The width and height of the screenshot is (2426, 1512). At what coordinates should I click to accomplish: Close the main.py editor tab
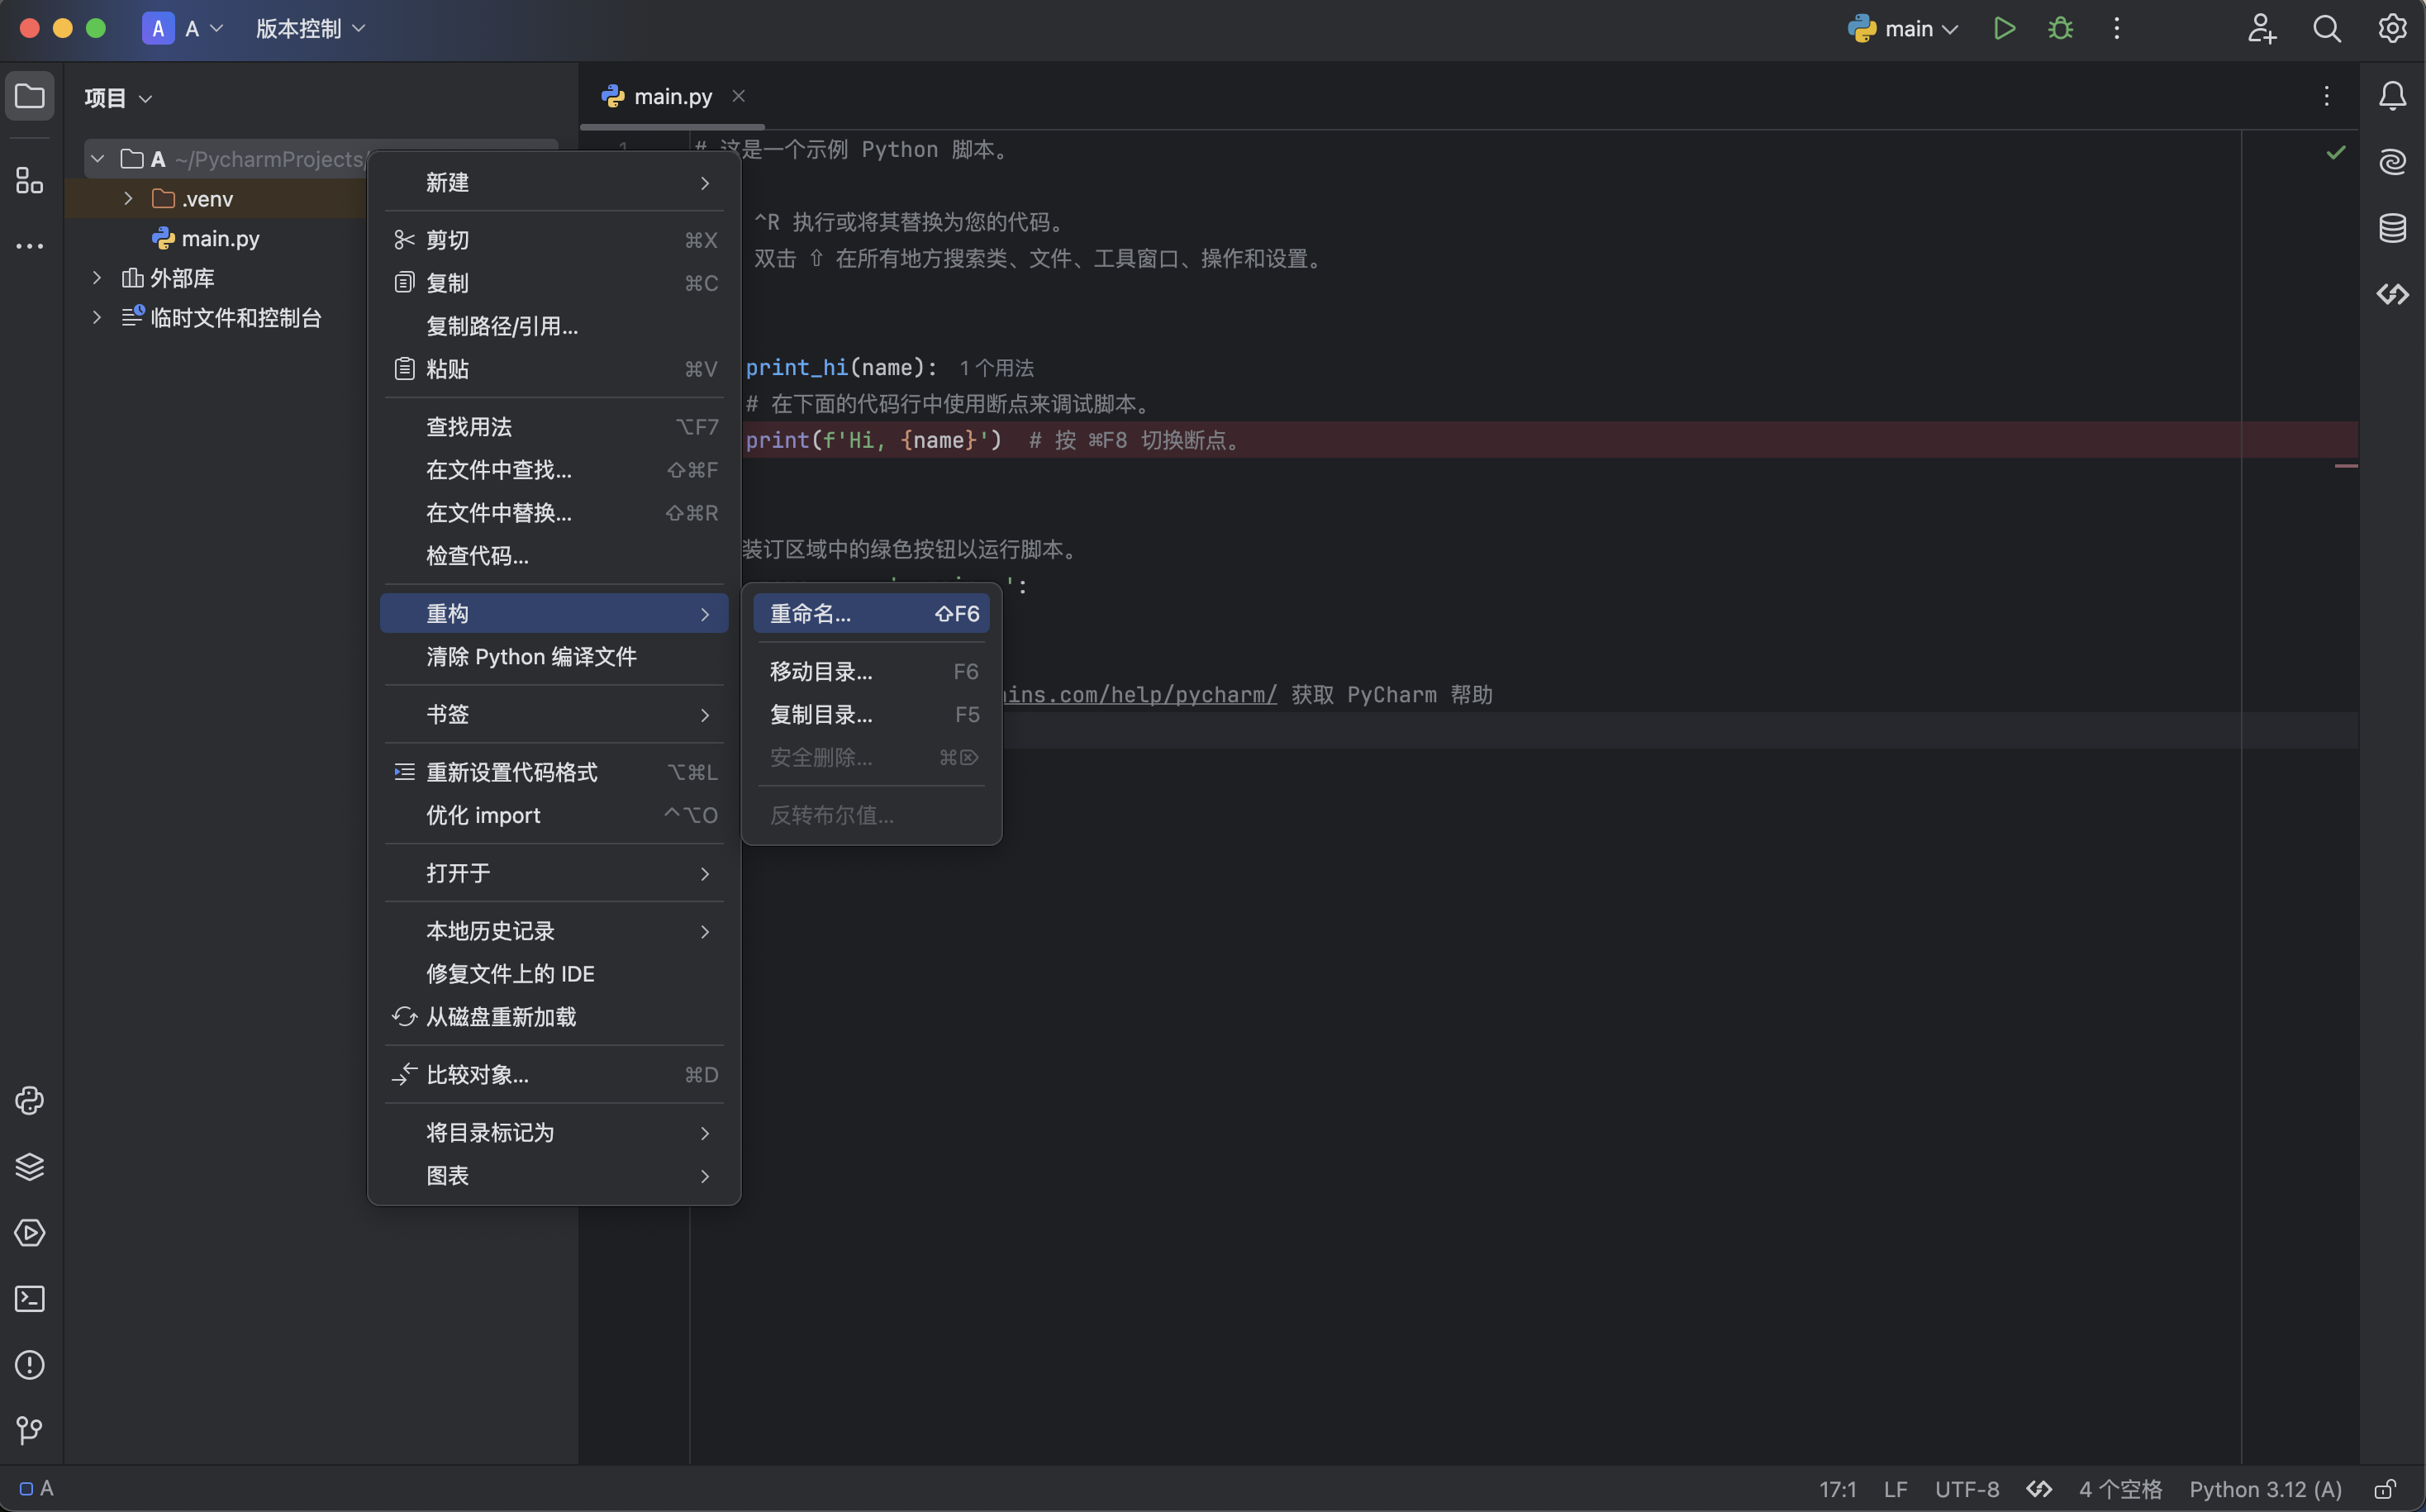(x=738, y=96)
